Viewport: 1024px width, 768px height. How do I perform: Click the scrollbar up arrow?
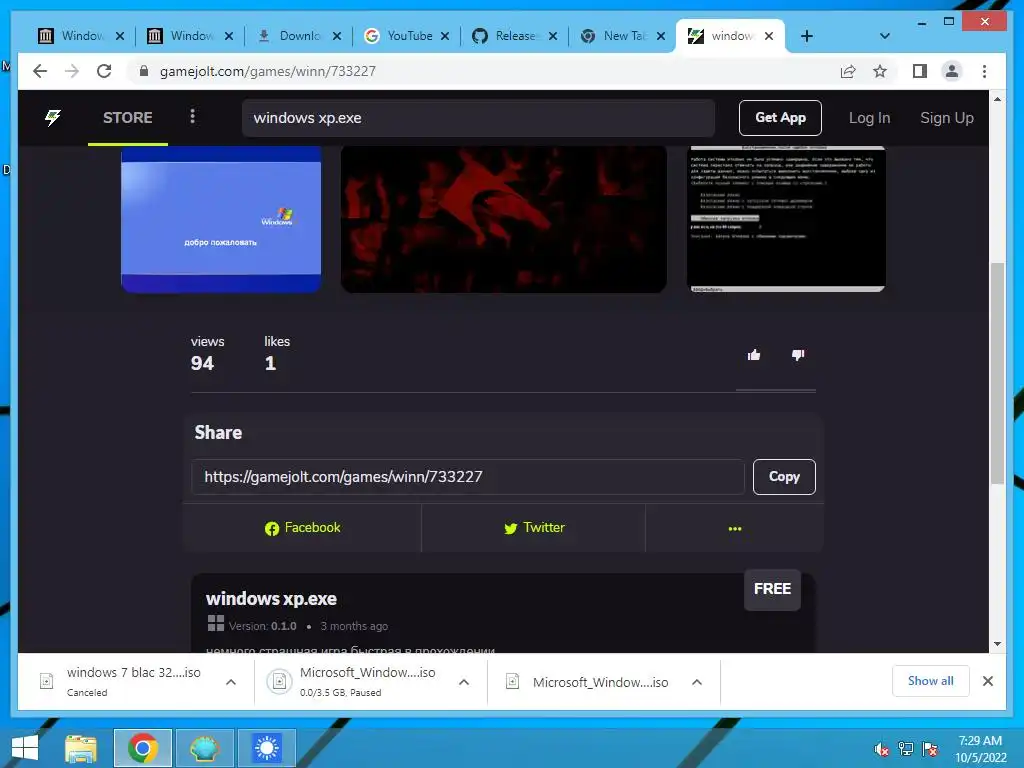pos(997,99)
